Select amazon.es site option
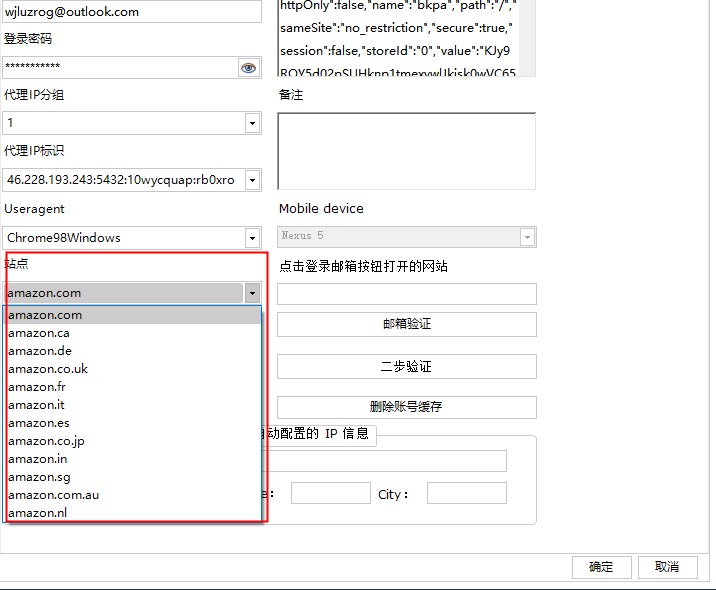Image resolution: width=716 pixels, height=590 pixels. point(132,423)
